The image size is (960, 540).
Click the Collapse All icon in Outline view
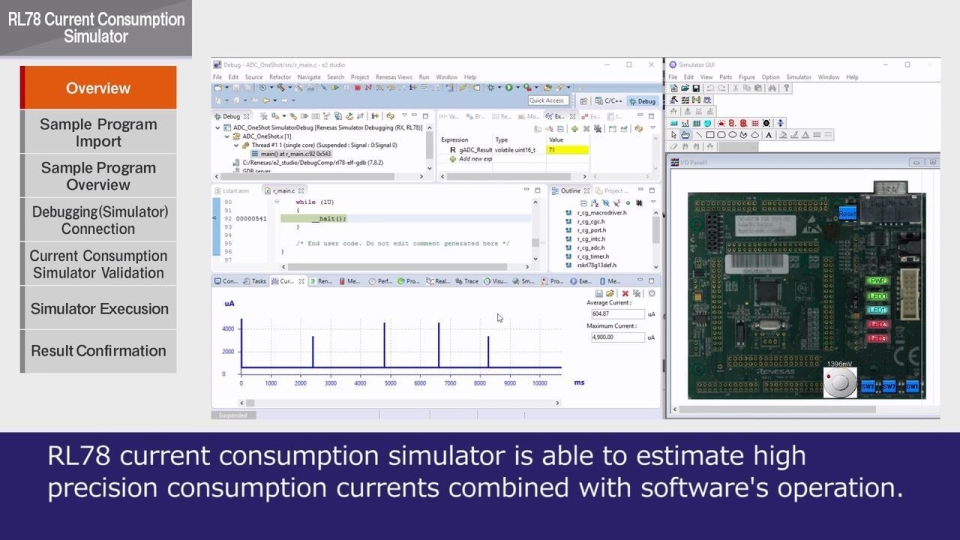[x=584, y=203]
